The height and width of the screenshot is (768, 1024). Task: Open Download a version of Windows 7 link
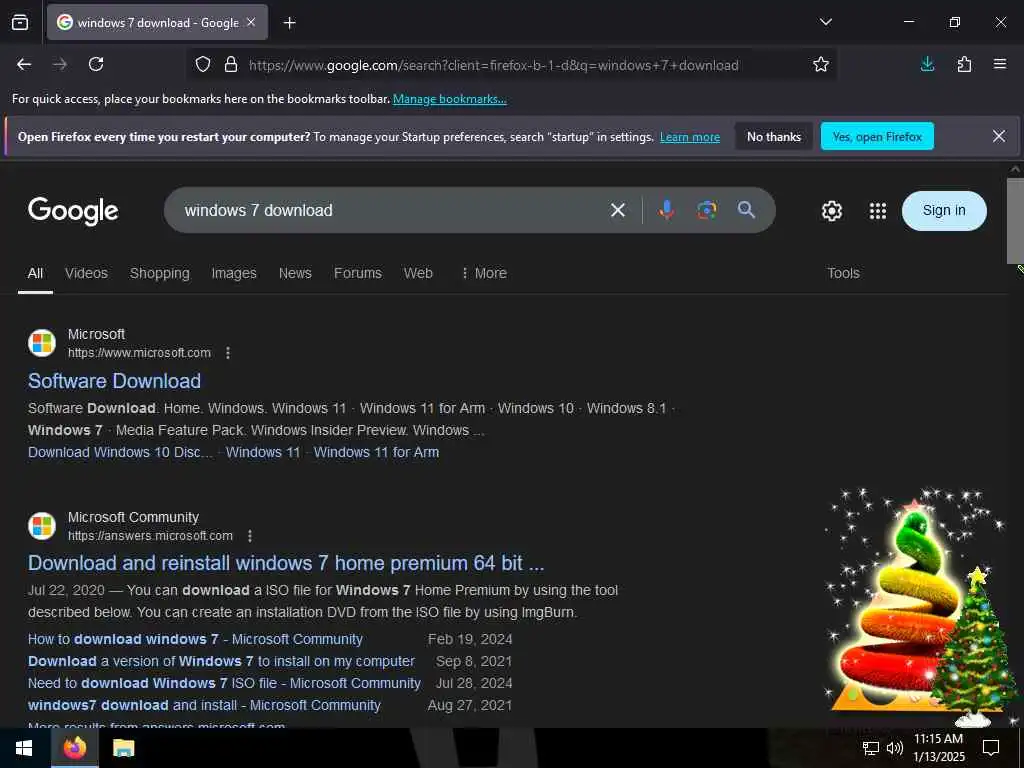(221, 661)
